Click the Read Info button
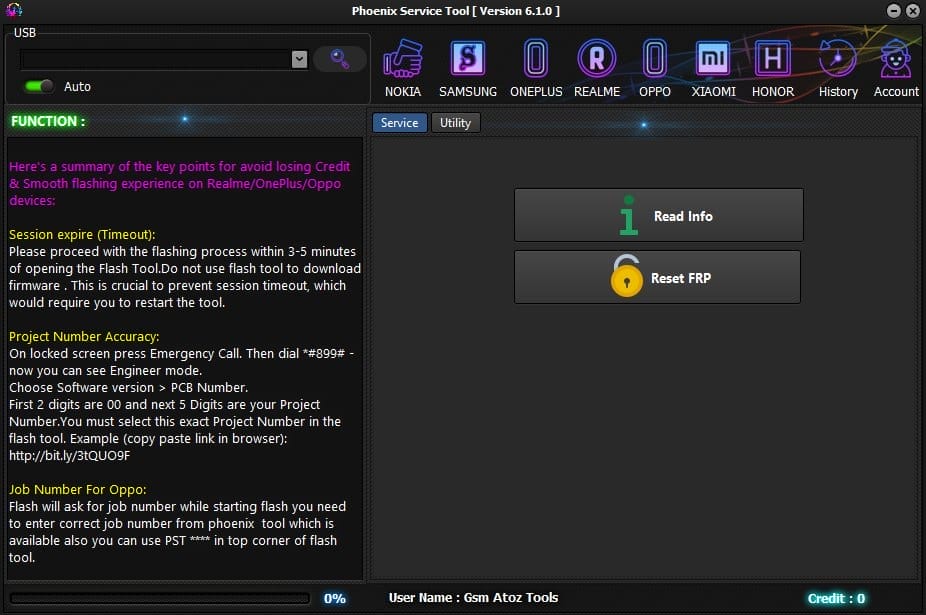This screenshot has width=926, height=615. [x=658, y=215]
